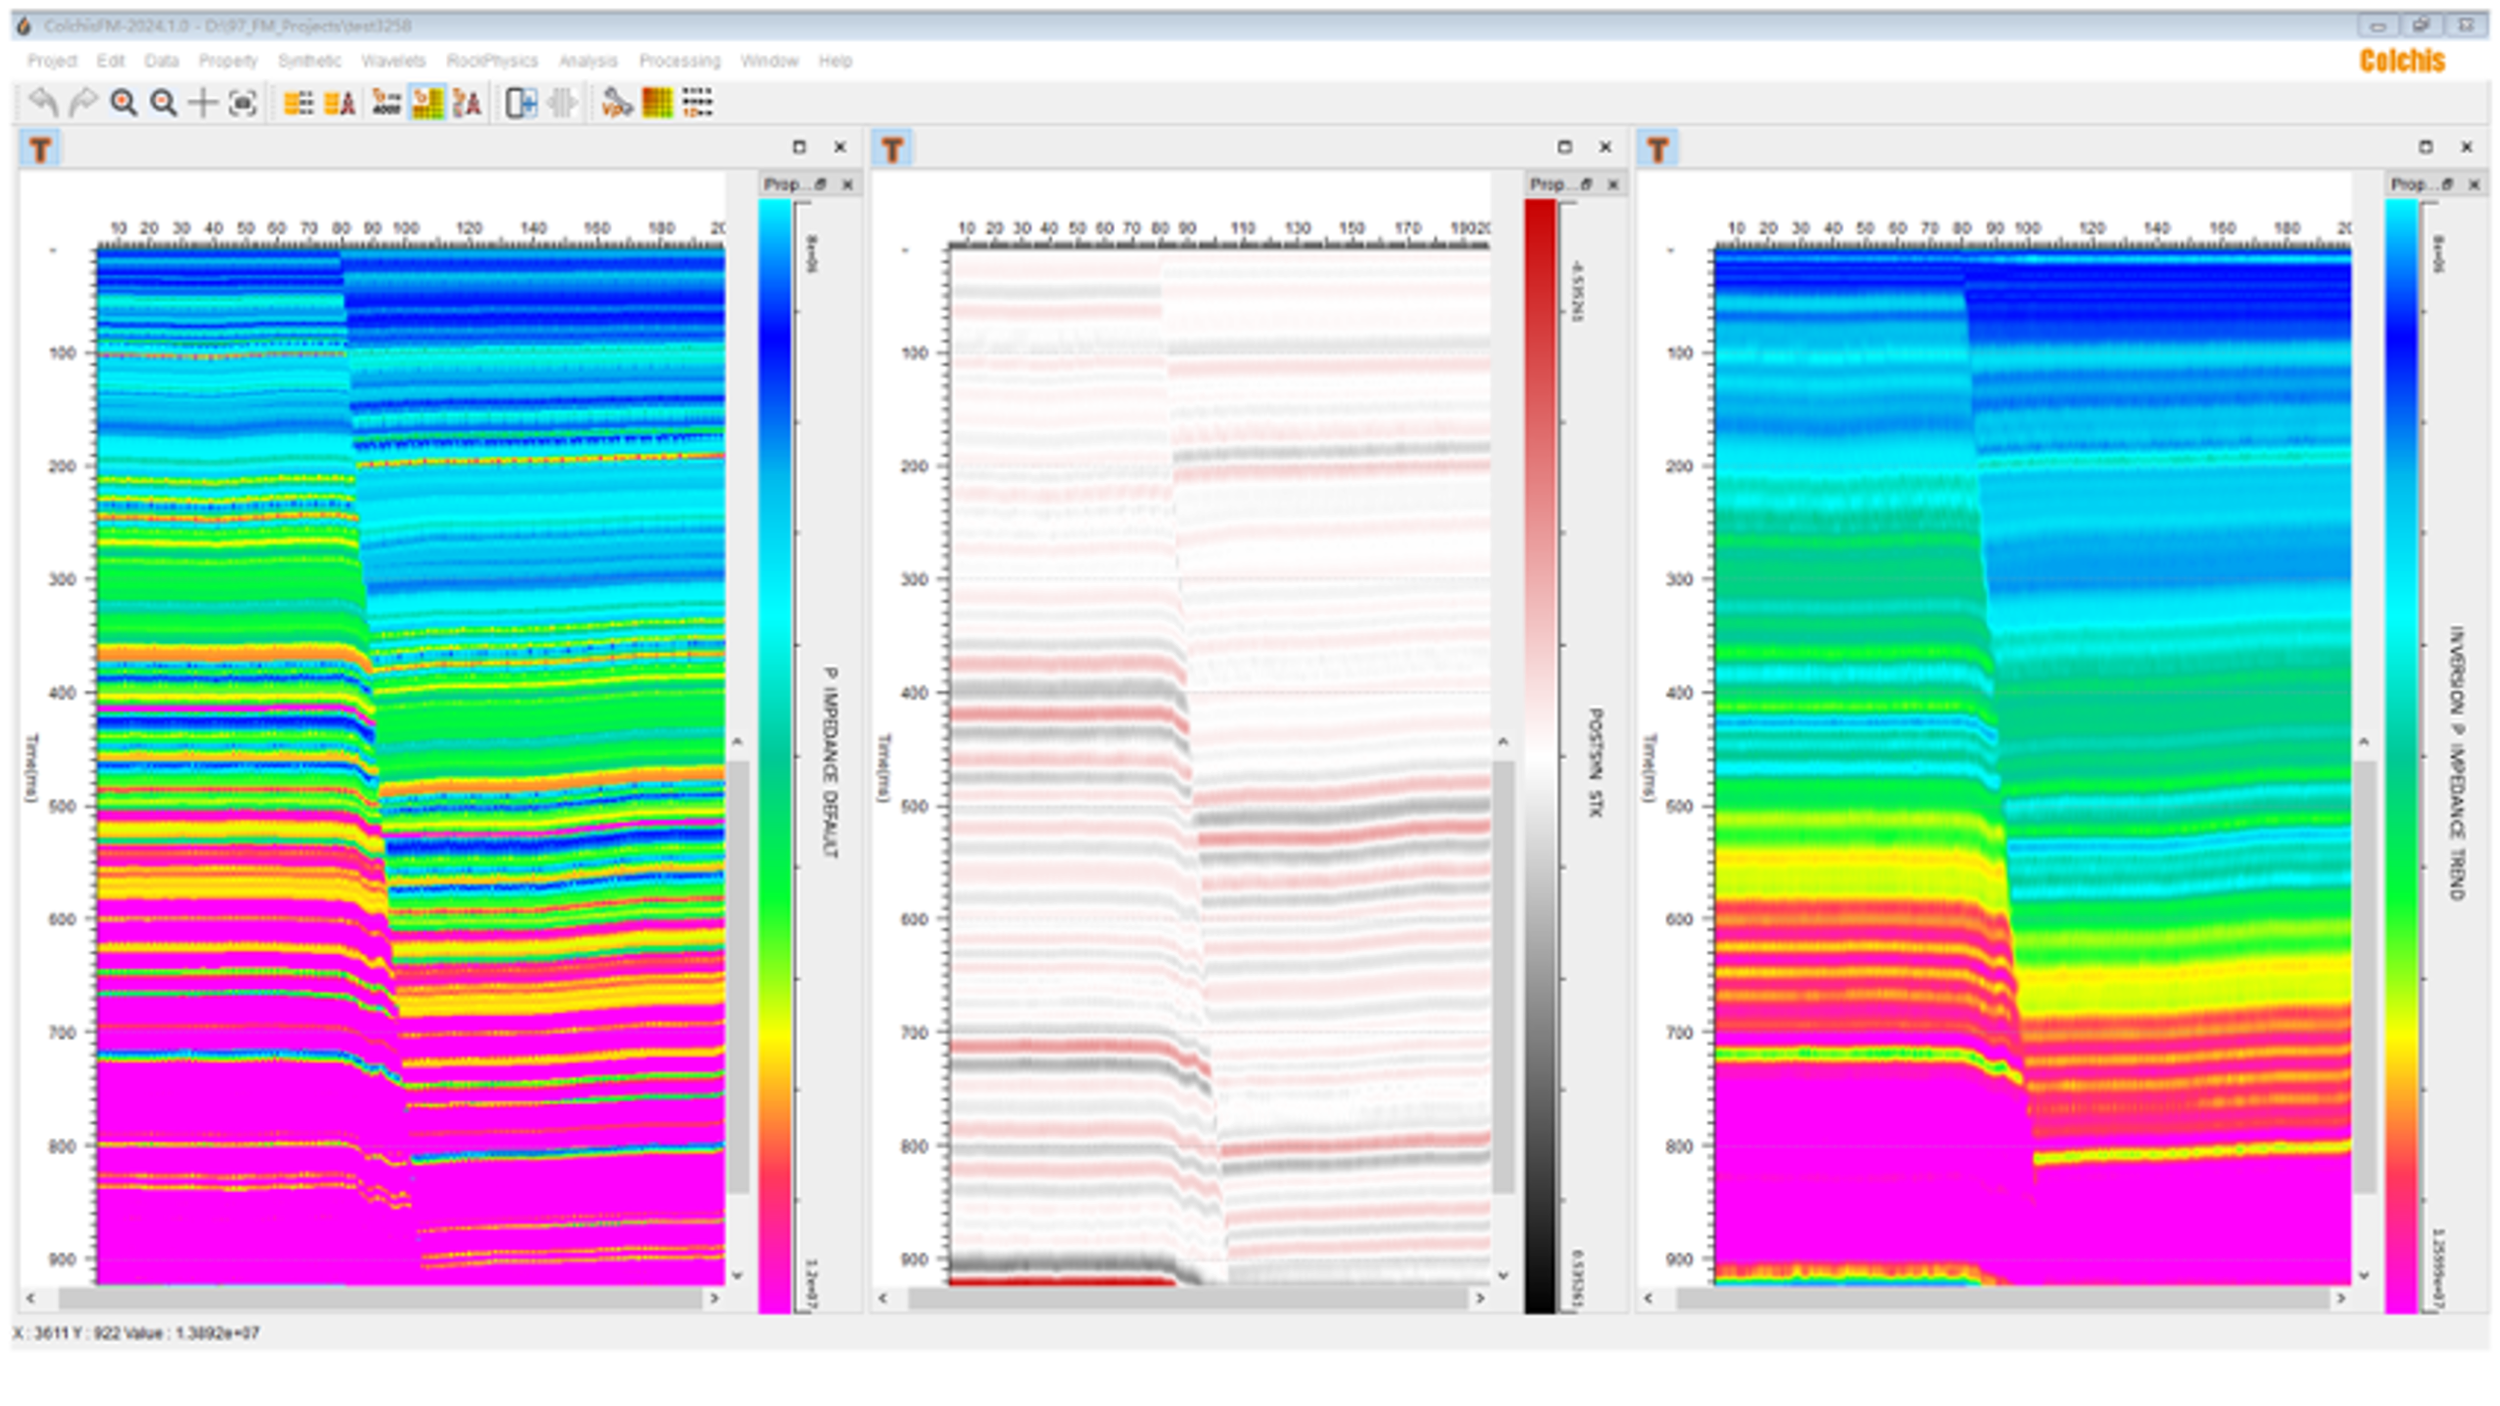Click right panel vertical scroll-up arrow
Viewport: 2500px width, 1406px height.
tap(2364, 742)
